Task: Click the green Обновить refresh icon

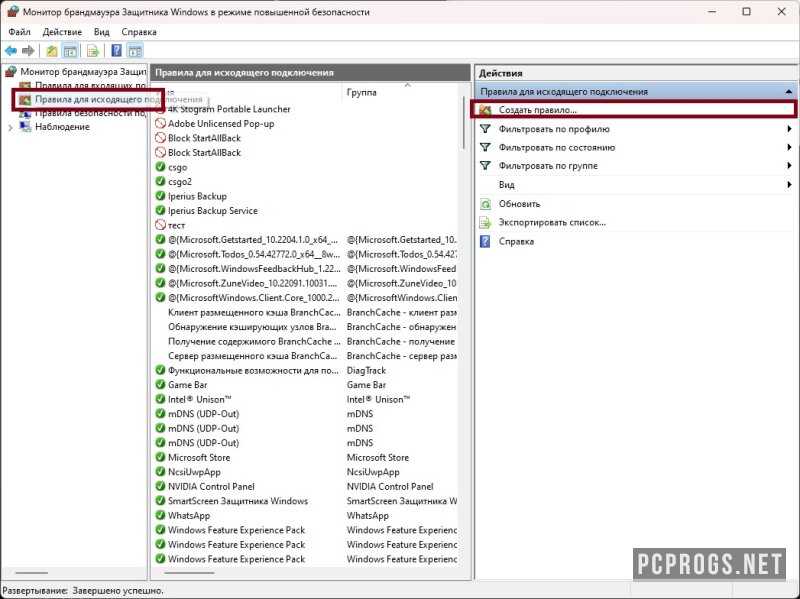Action: 486,204
